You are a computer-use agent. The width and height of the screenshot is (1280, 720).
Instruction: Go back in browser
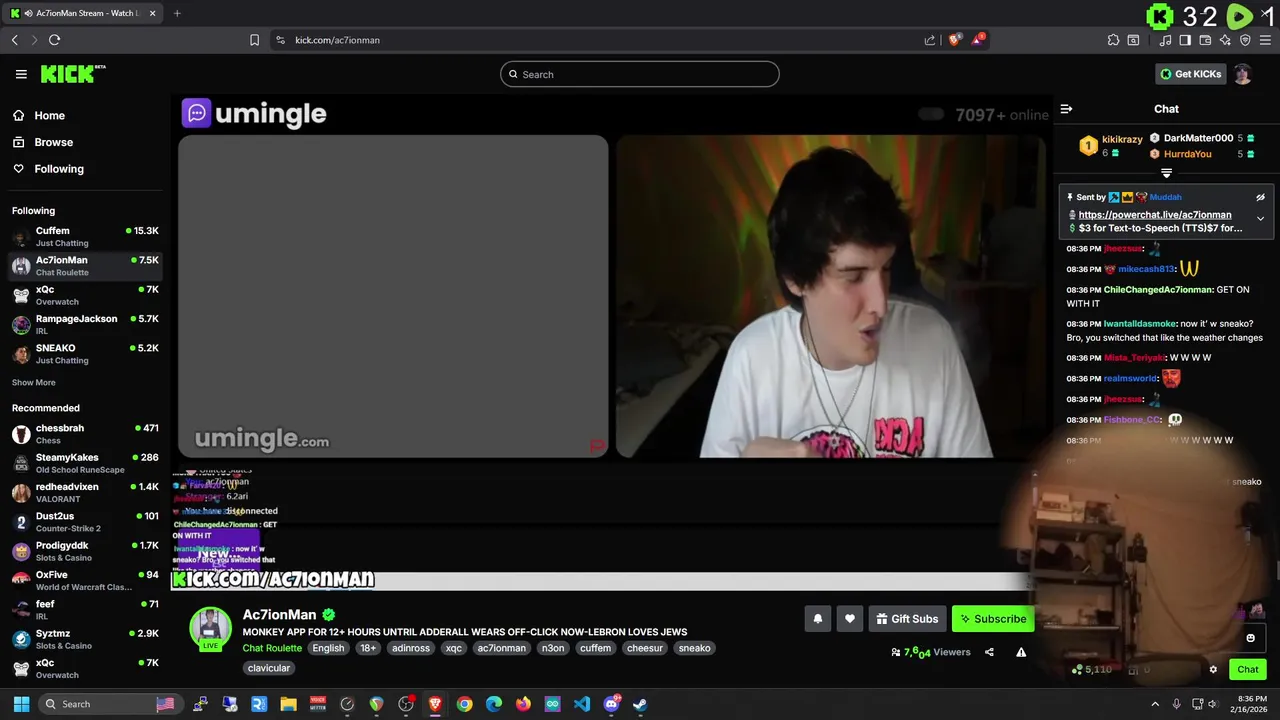pyautogui.click(x=14, y=40)
